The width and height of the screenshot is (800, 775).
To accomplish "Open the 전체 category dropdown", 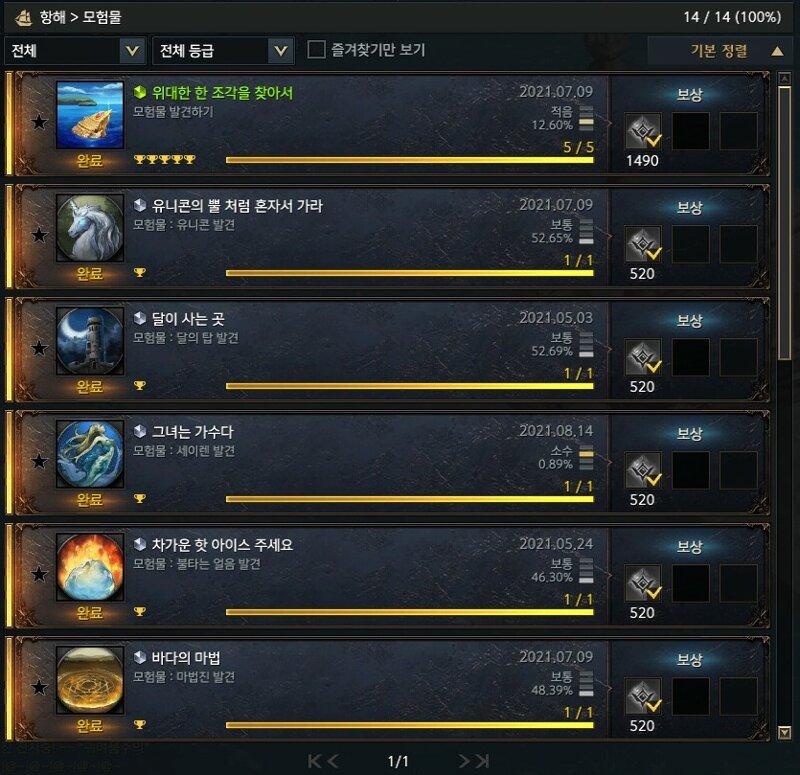I will [x=75, y=51].
